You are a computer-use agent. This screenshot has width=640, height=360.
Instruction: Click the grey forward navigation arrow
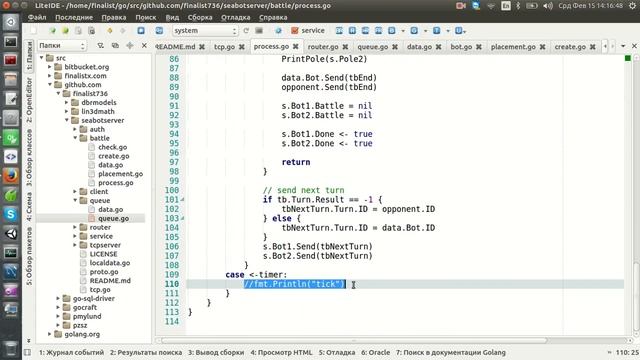point(122,31)
